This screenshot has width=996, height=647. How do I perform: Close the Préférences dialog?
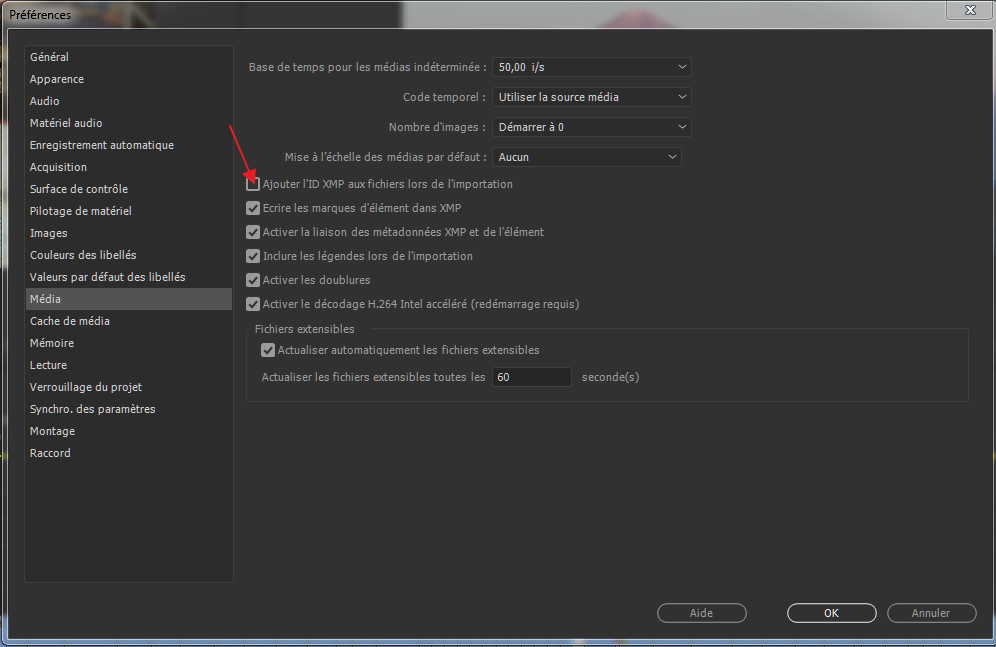pos(970,10)
